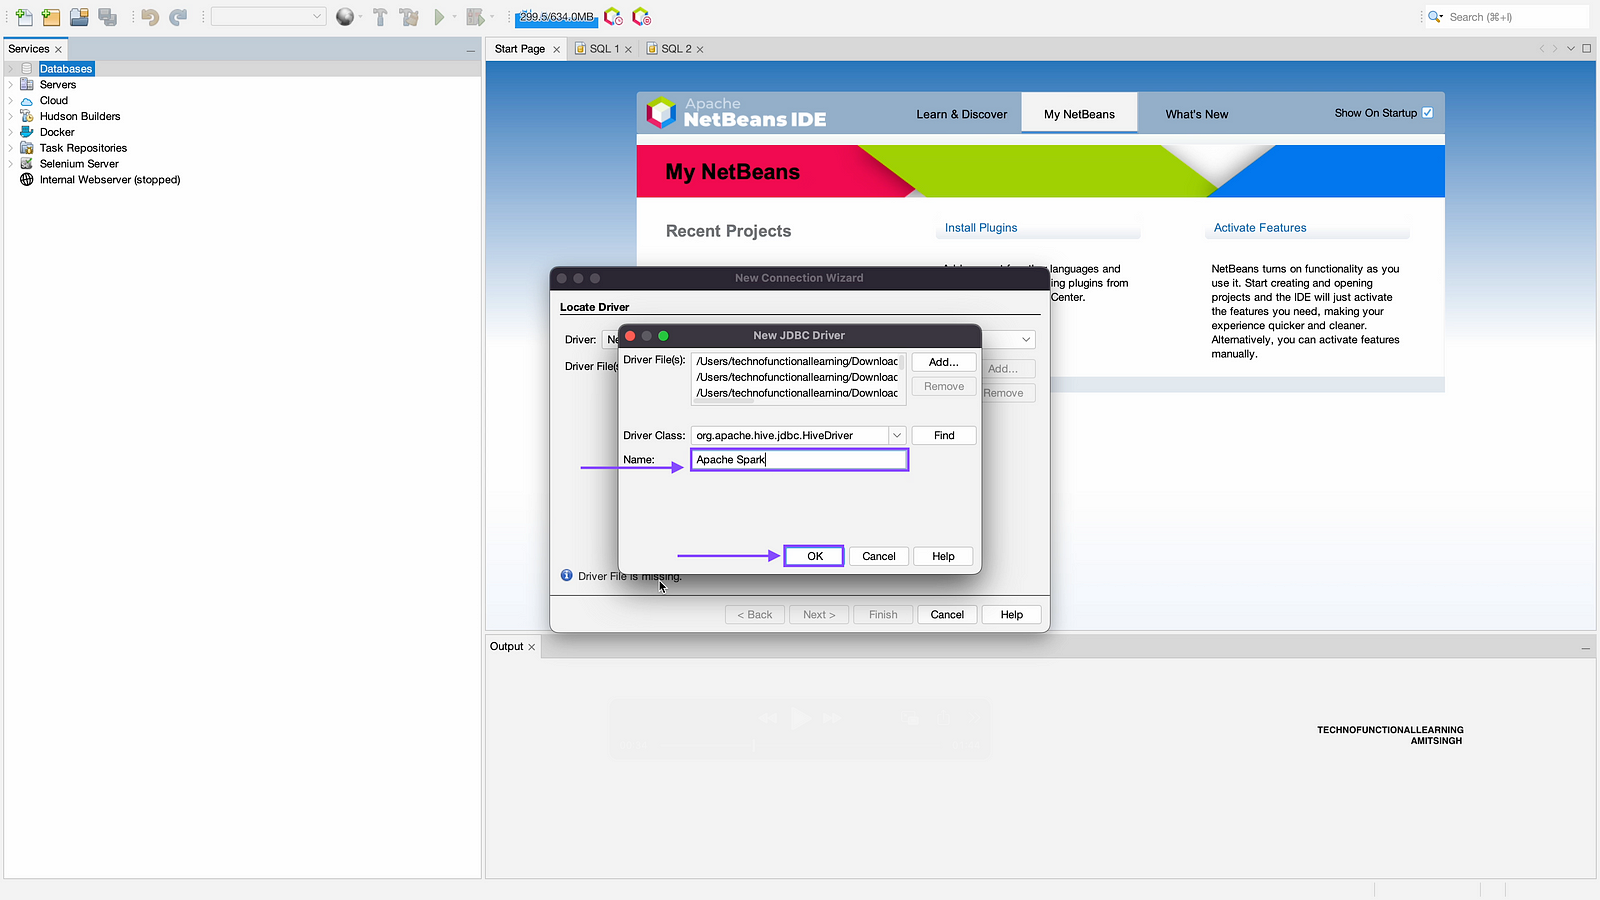Click the driver Name input field
Viewport: 1600px width, 900px height.
(x=799, y=460)
